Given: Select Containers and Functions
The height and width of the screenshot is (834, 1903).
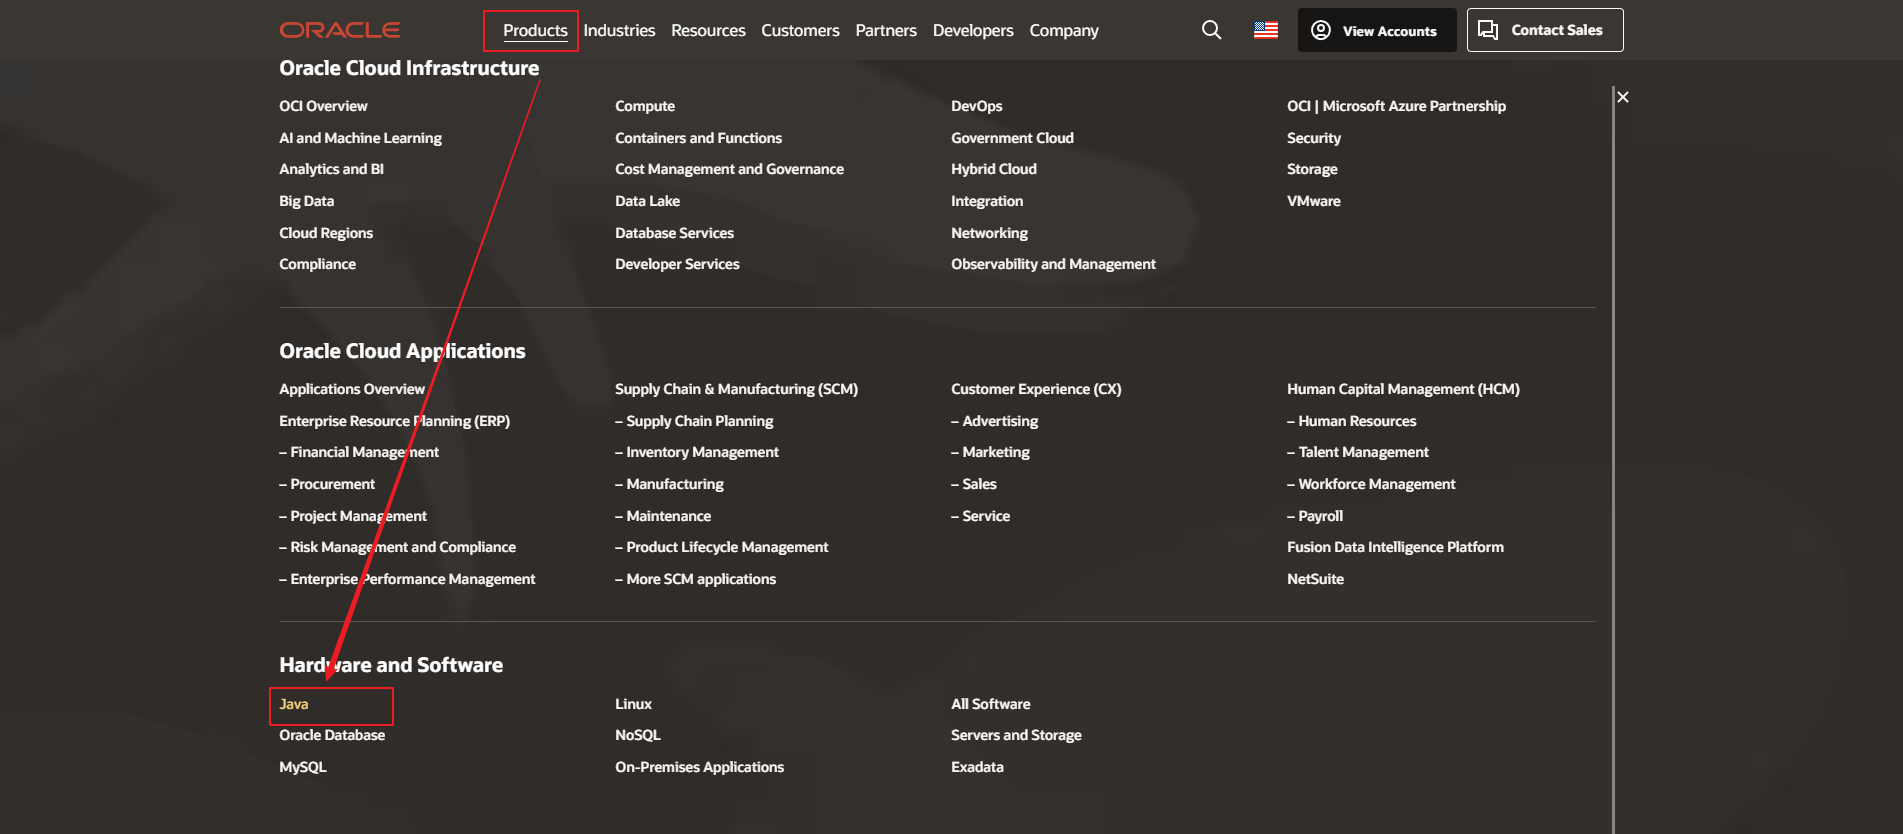Looking at the screenshot, I should pyautogui.click(x=698, y=138).
